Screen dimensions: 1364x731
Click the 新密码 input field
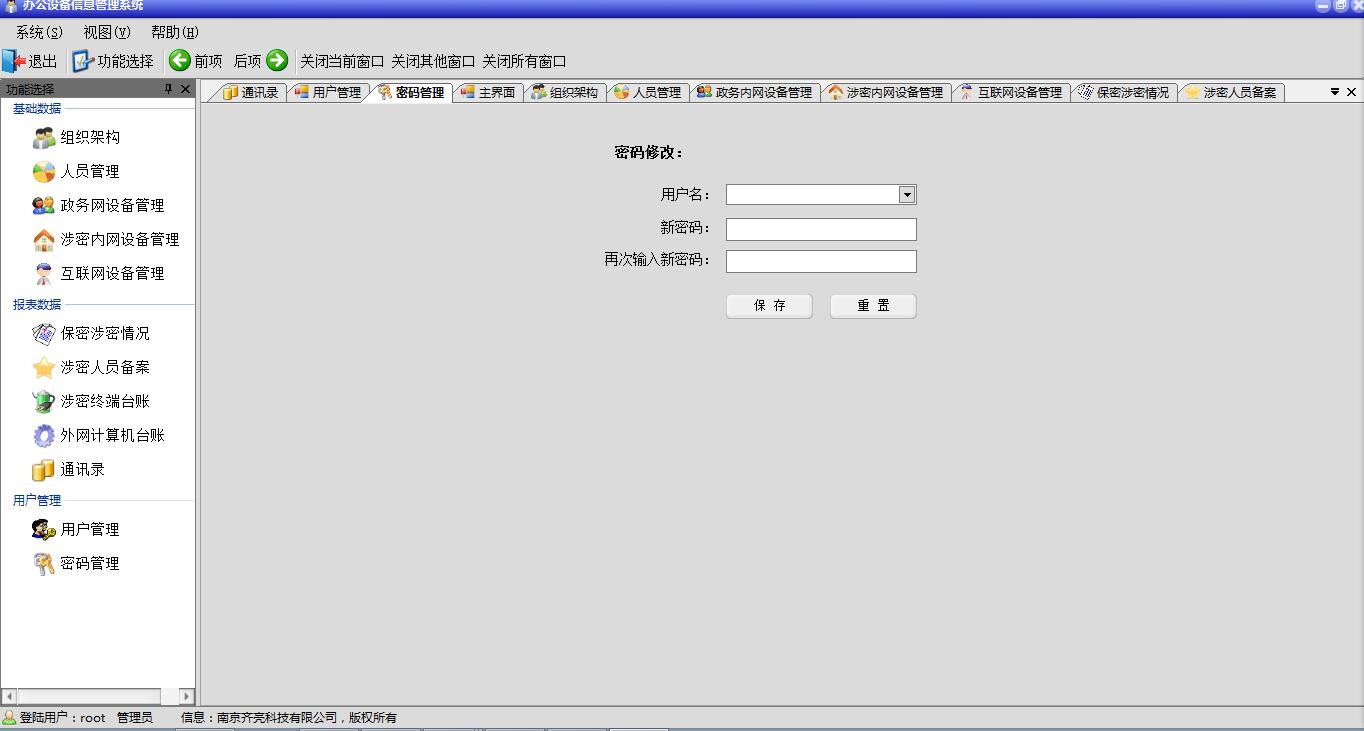coord(820,230)
